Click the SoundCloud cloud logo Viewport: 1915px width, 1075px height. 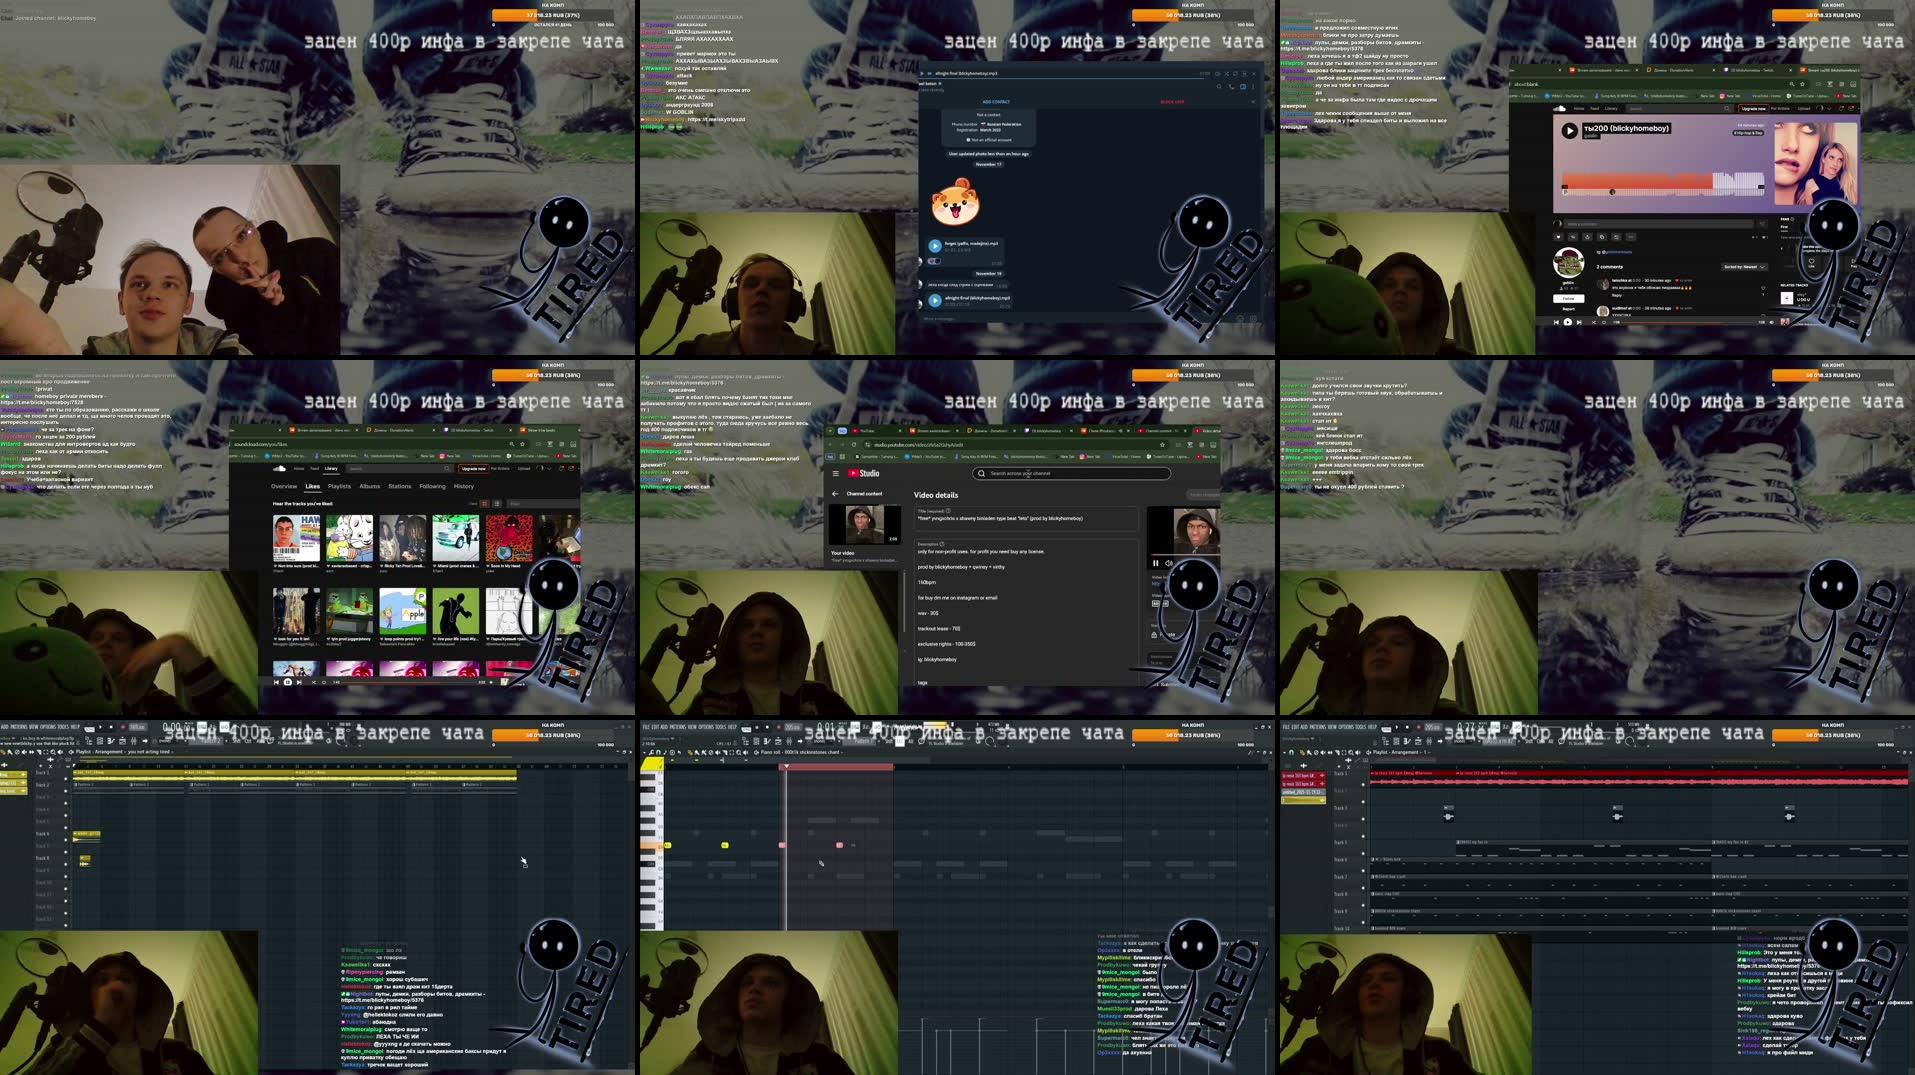pyautogui.click(x=280, y=468)
